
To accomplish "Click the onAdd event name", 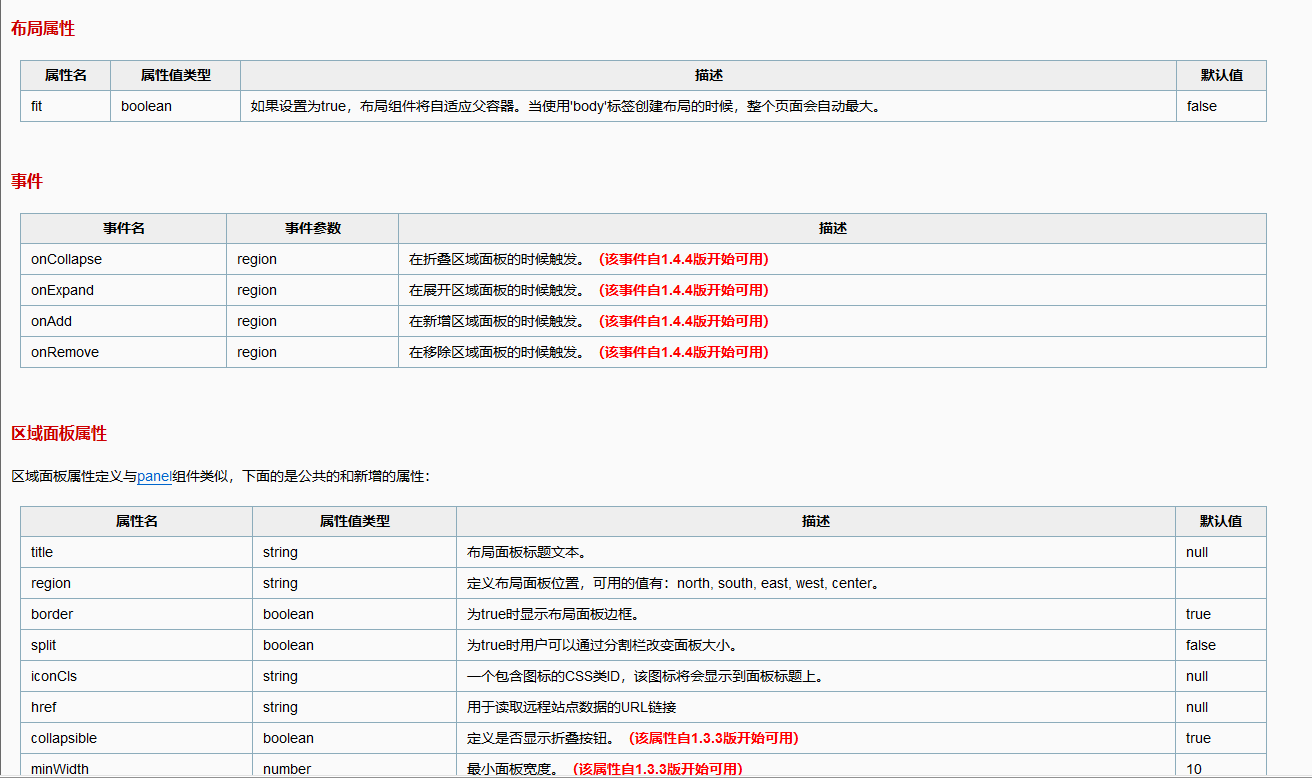I will coord(51,321).
